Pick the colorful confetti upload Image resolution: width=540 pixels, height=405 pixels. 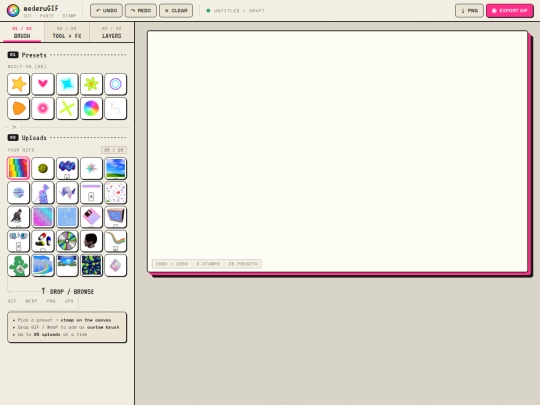coord(116,193)
